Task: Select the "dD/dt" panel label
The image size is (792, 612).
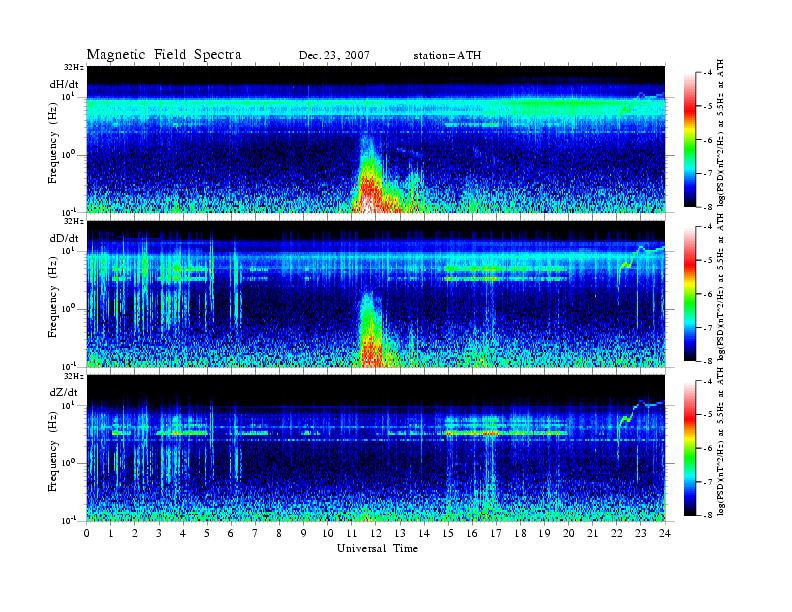Action: pos(64,238)
